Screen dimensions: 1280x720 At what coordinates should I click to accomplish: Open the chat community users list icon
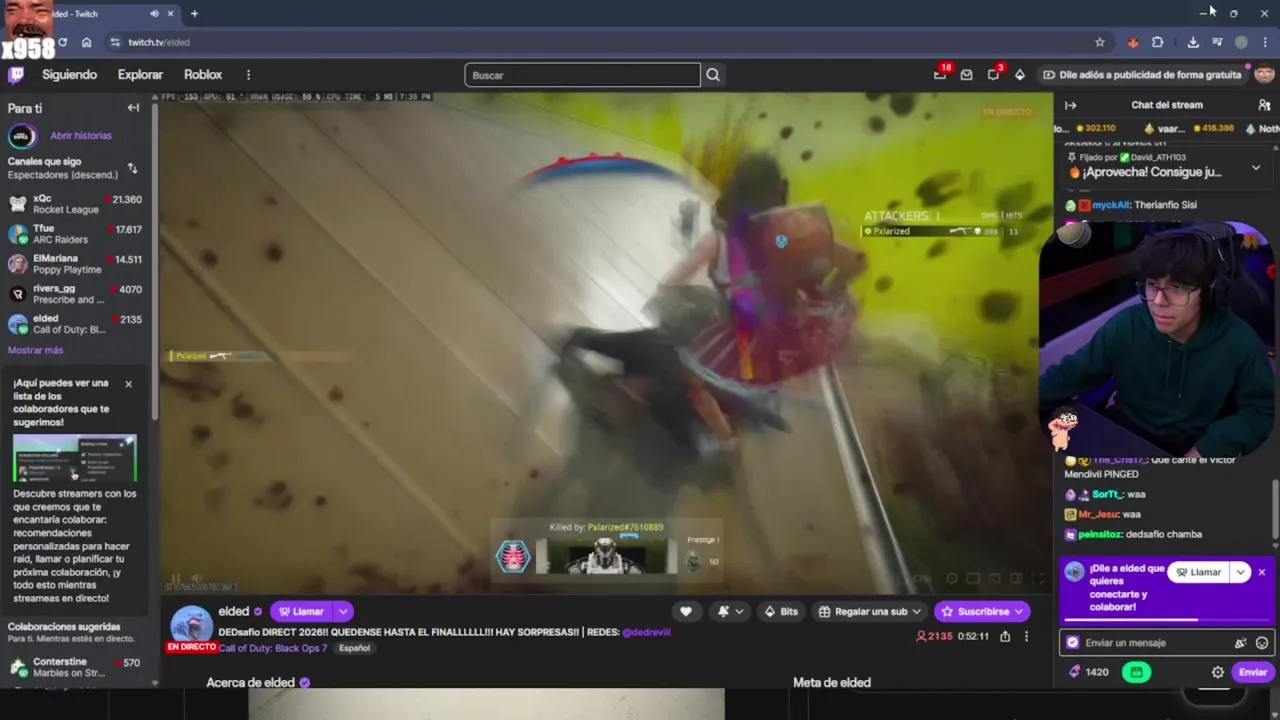click(1264, 105)
